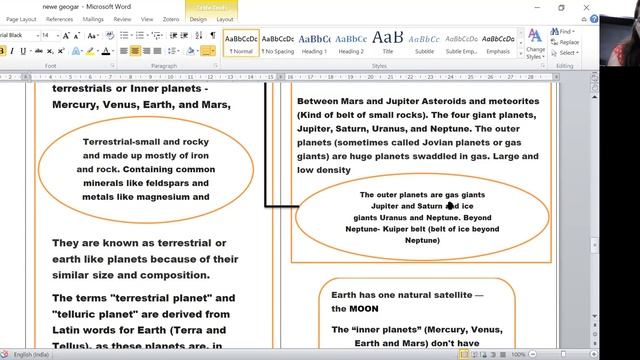Click the Shading paint bucket color
Screen dimensions: 640x360
[x=190, y=51]
